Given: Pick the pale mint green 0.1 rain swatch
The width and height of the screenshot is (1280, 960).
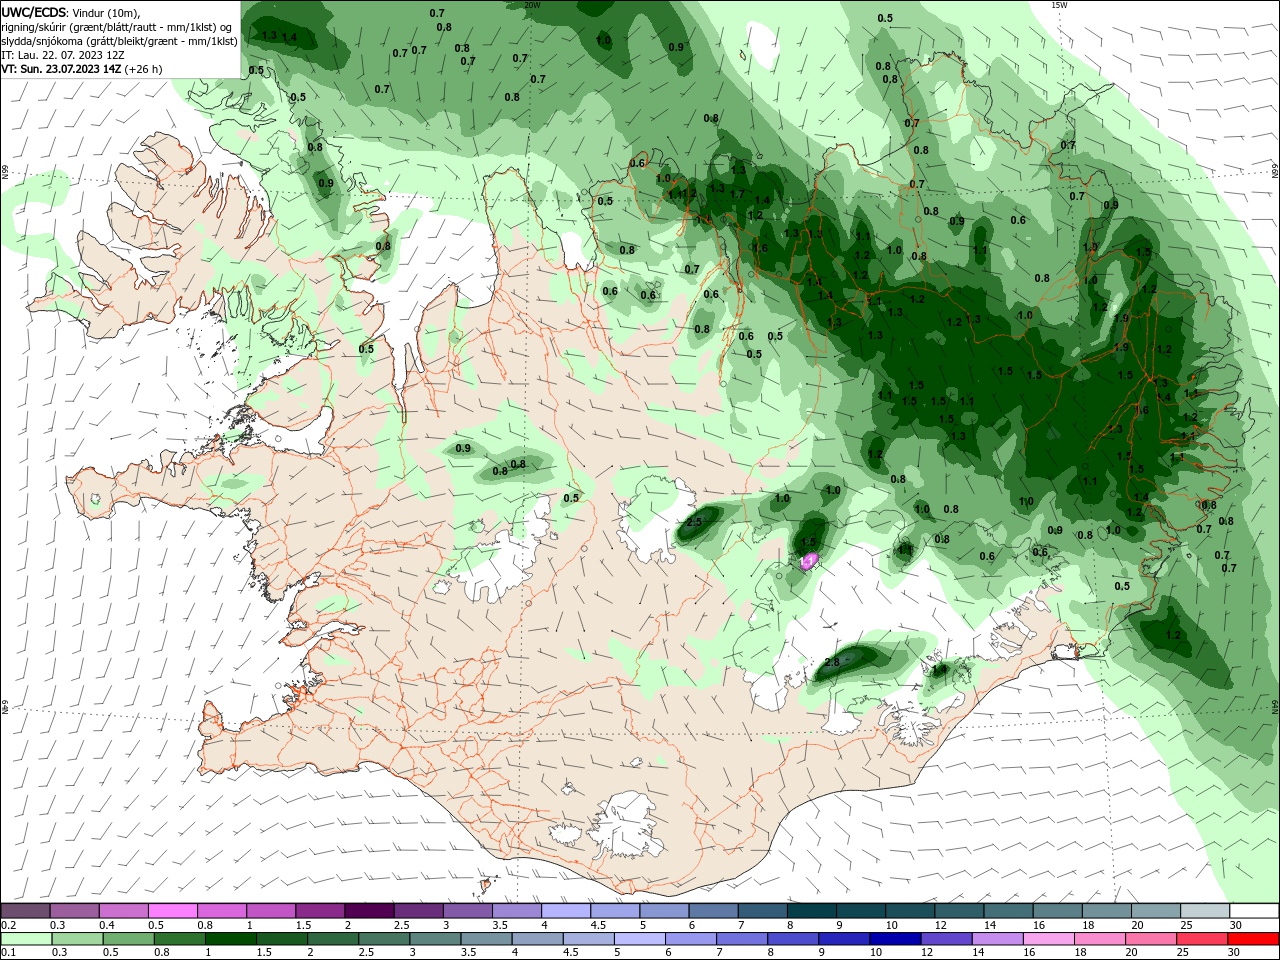Looking at the screenshot, I should click(25, 939).
